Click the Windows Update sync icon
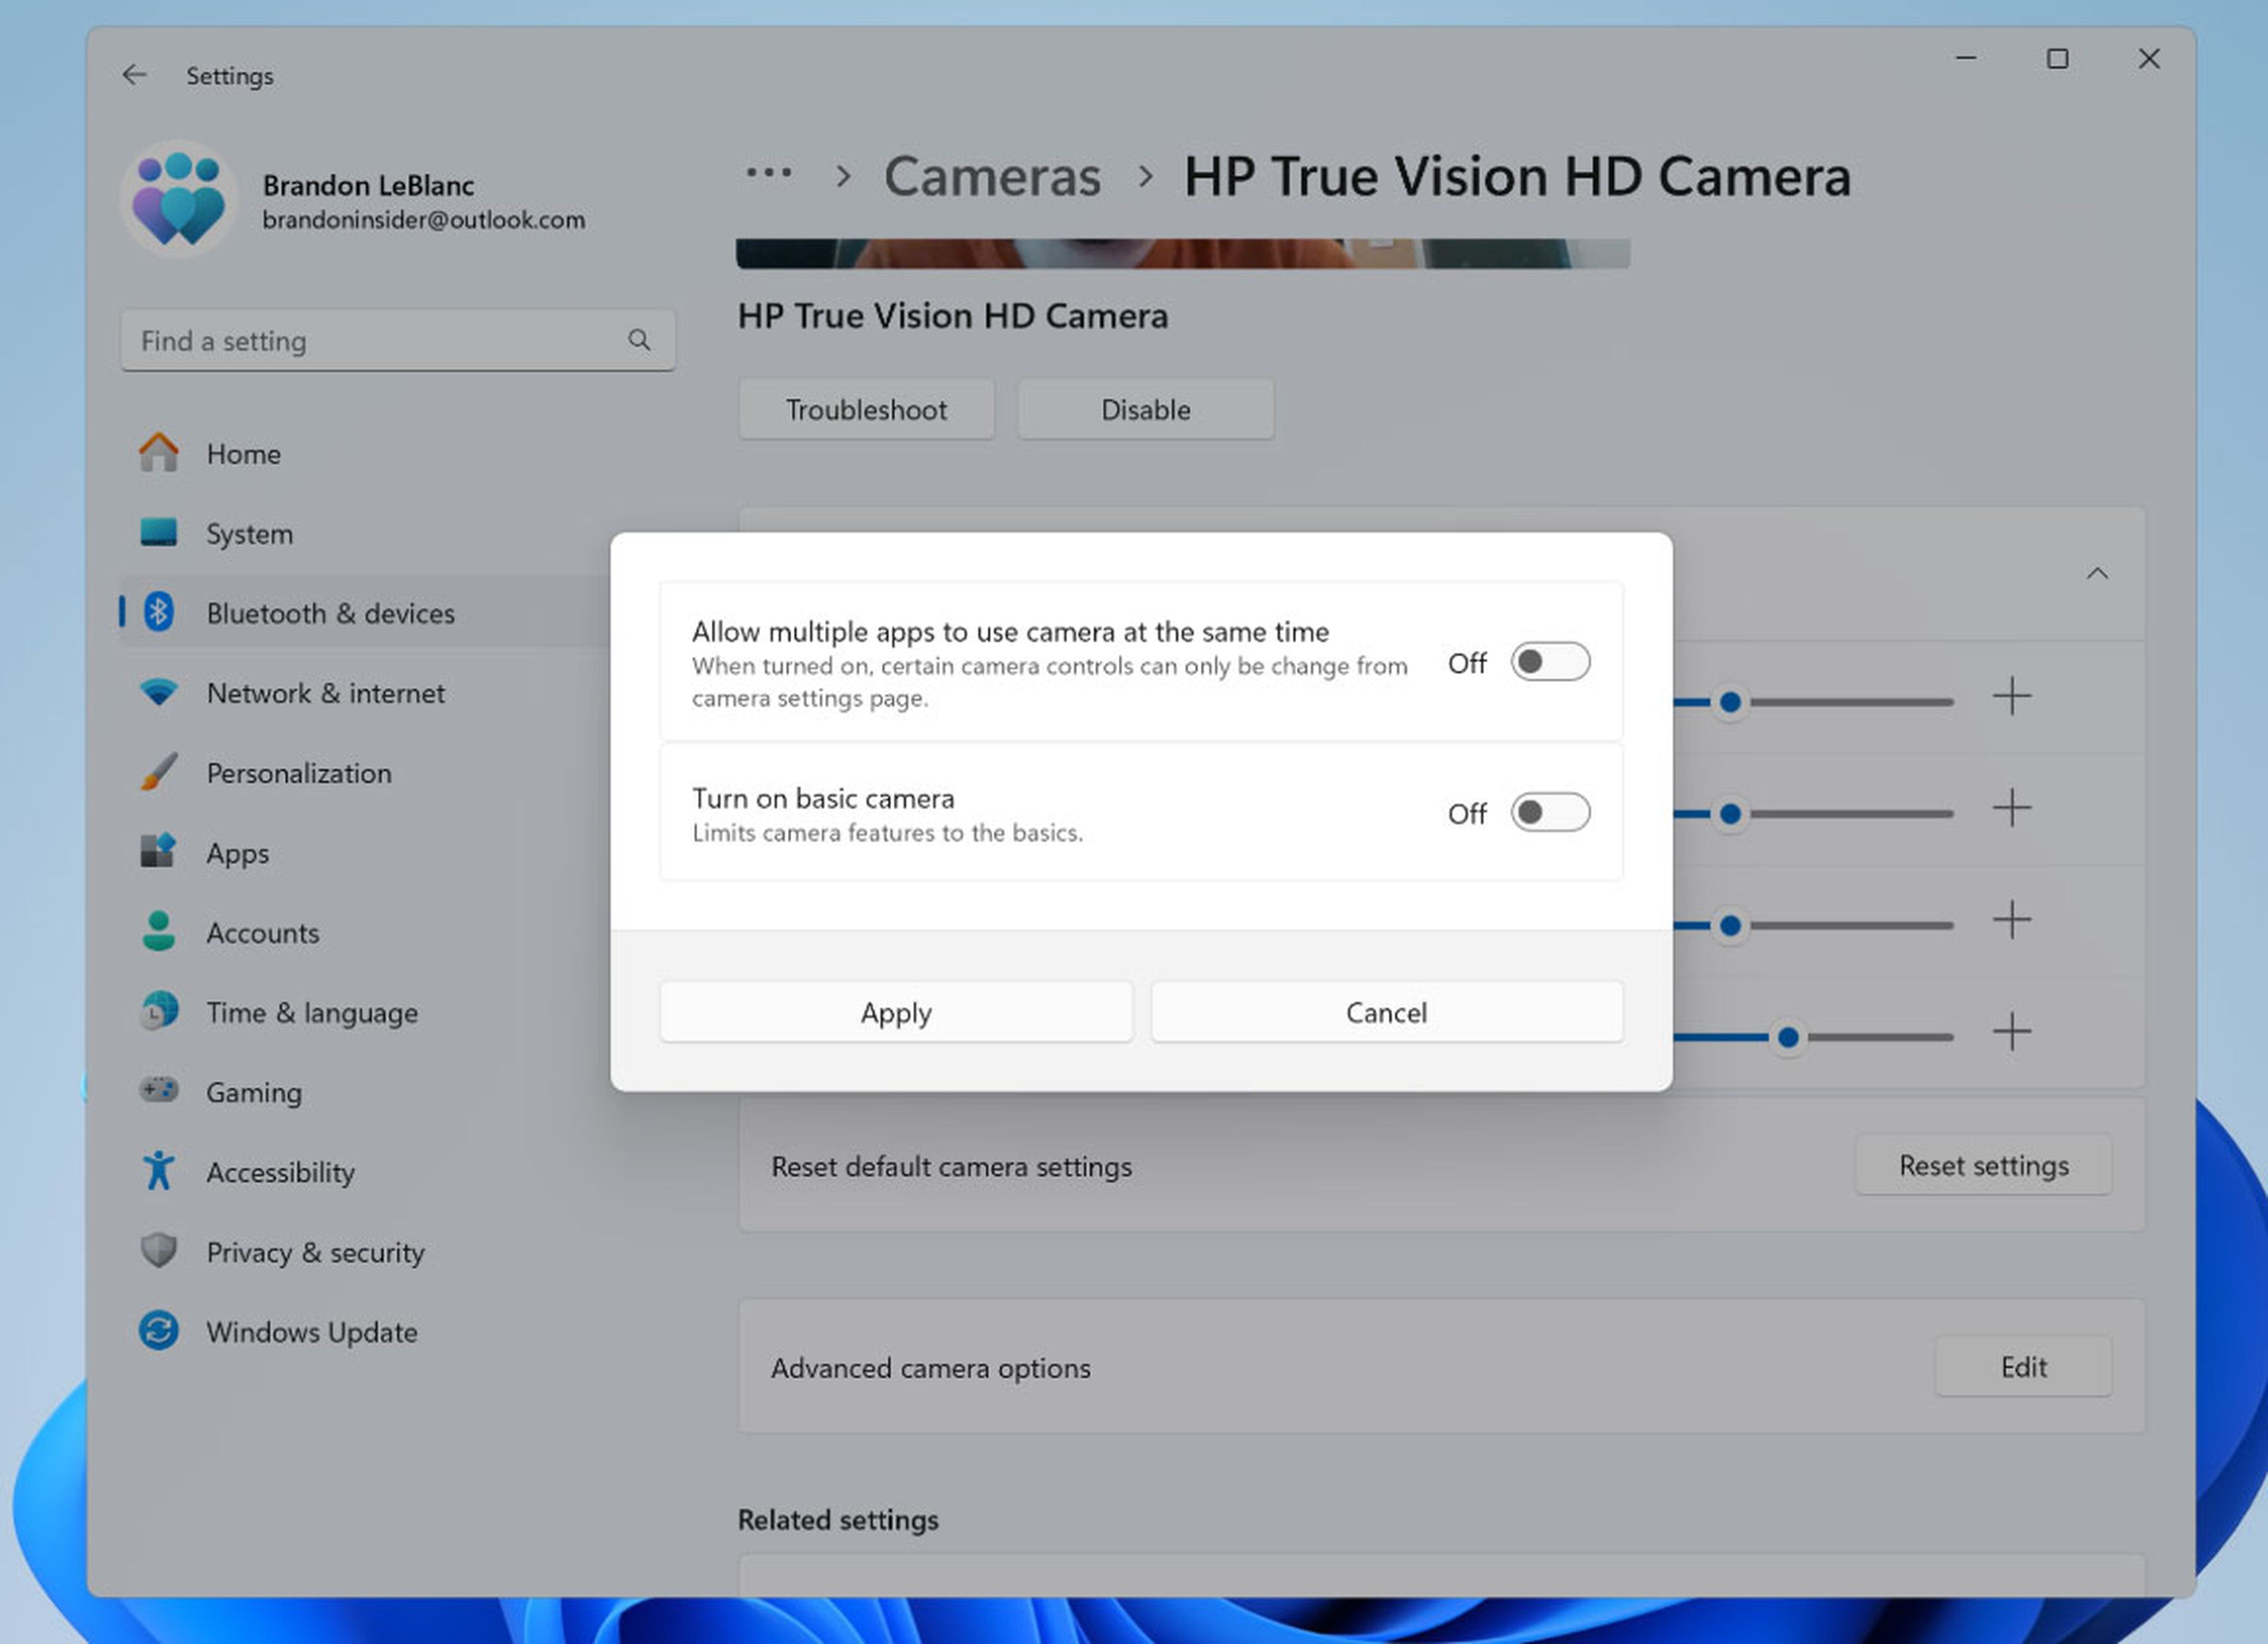 pos(158,1331)
